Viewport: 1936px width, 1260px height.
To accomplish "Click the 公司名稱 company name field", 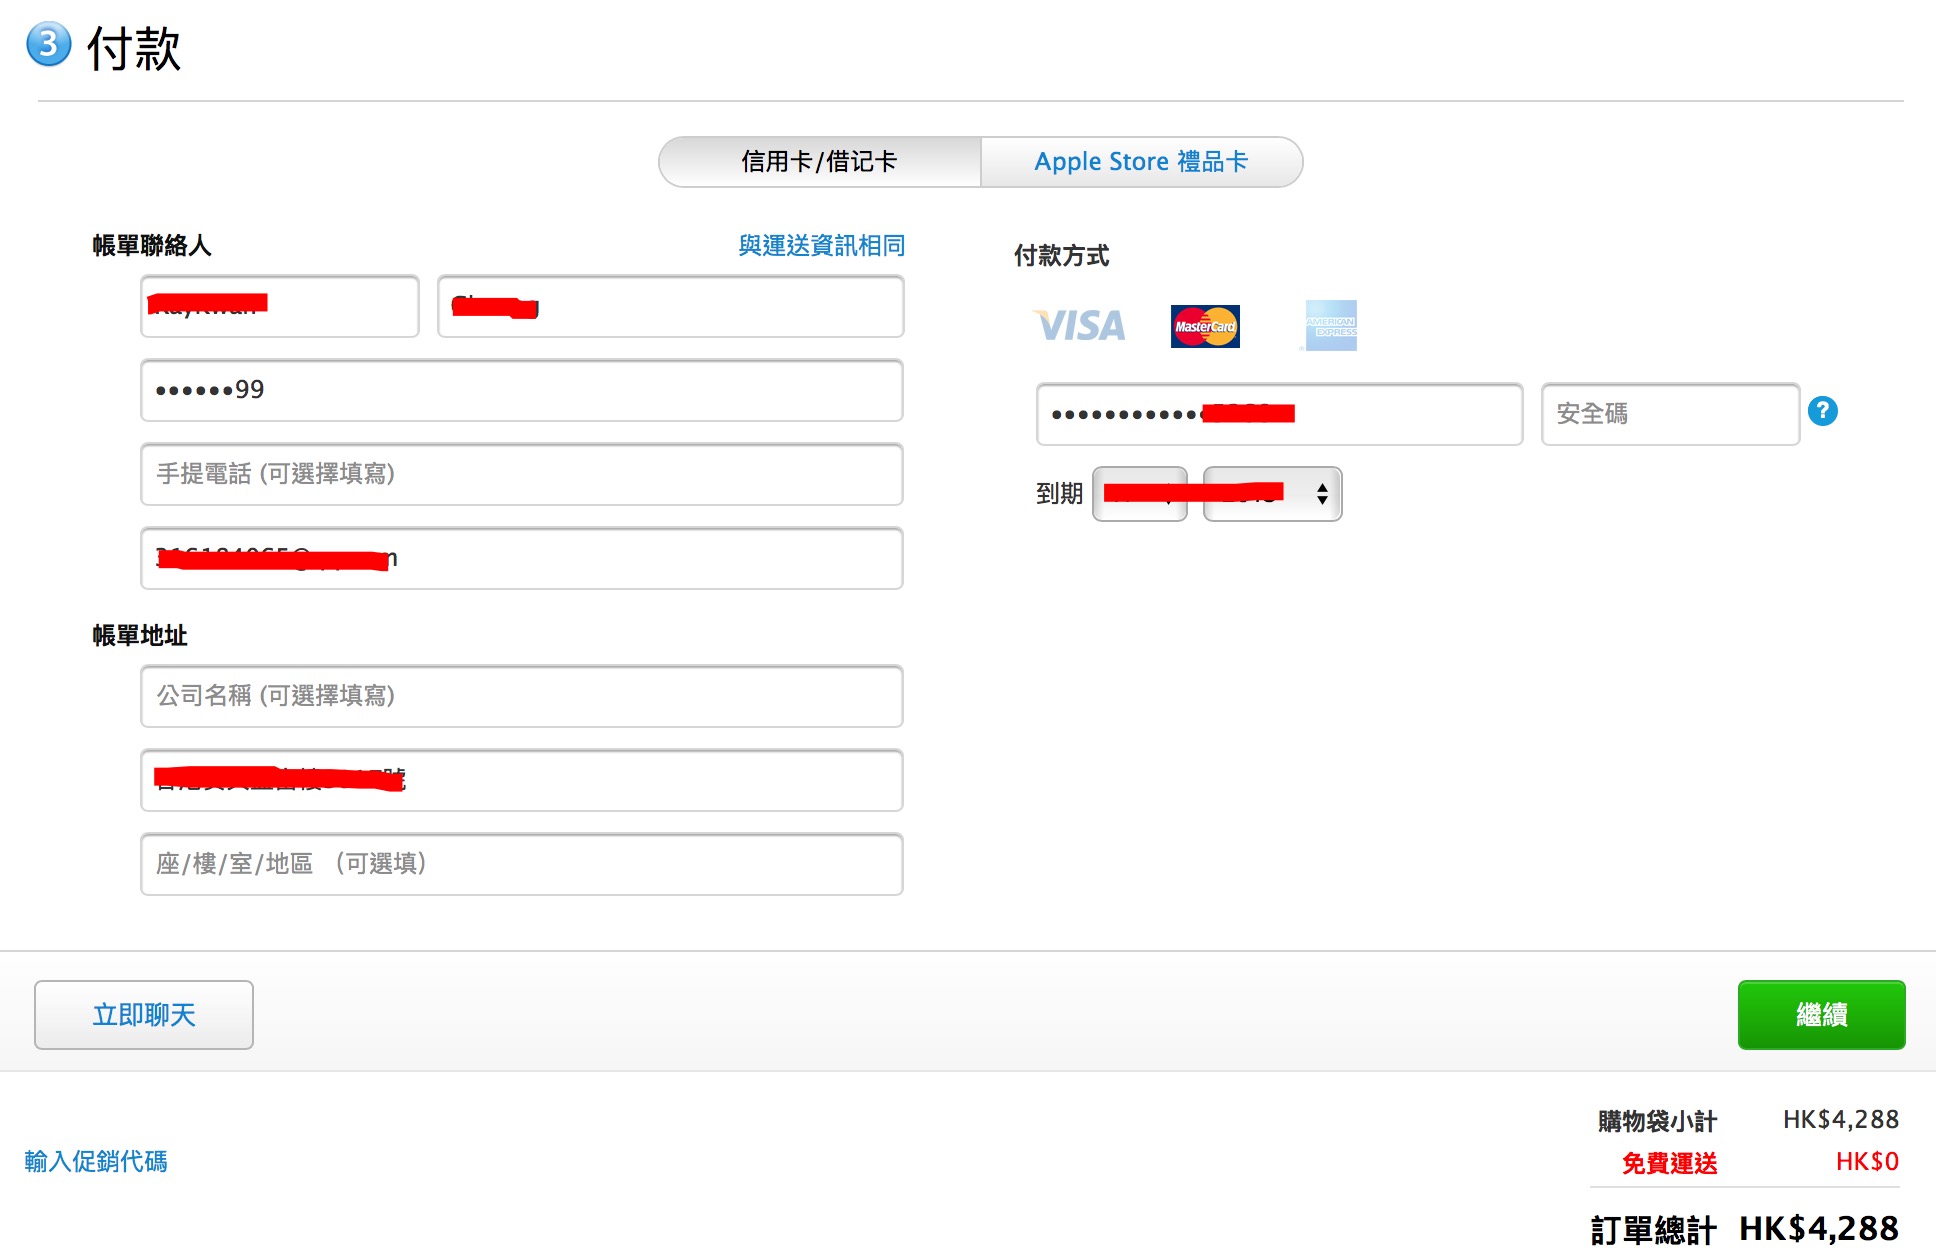I will (x=520, y=697).
